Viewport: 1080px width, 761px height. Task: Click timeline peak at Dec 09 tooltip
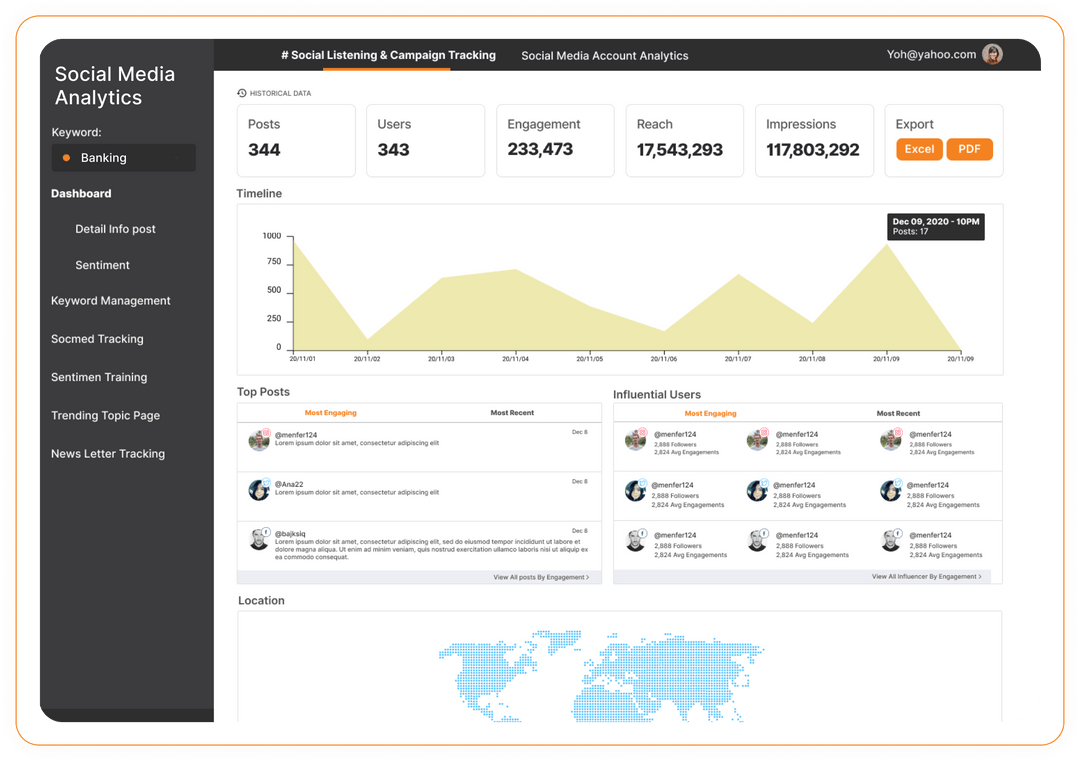coord(886,245)
